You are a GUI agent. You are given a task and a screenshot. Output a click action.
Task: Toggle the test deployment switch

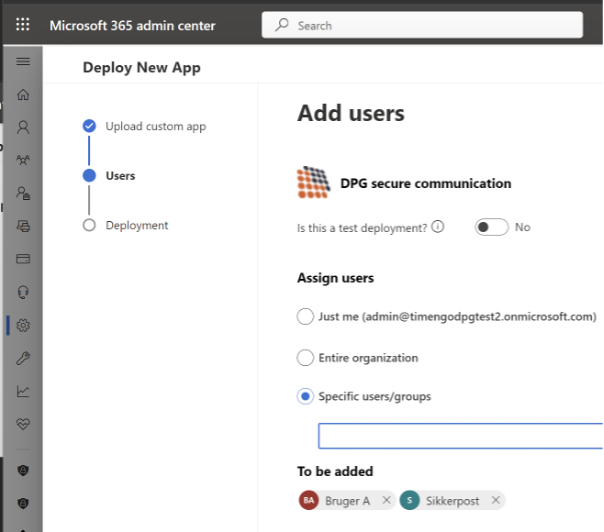491,227
